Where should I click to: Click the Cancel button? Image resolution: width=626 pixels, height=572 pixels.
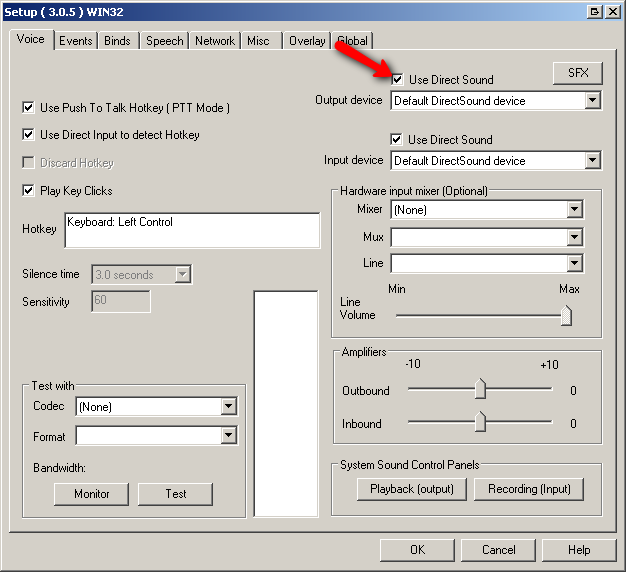point(498,550)
